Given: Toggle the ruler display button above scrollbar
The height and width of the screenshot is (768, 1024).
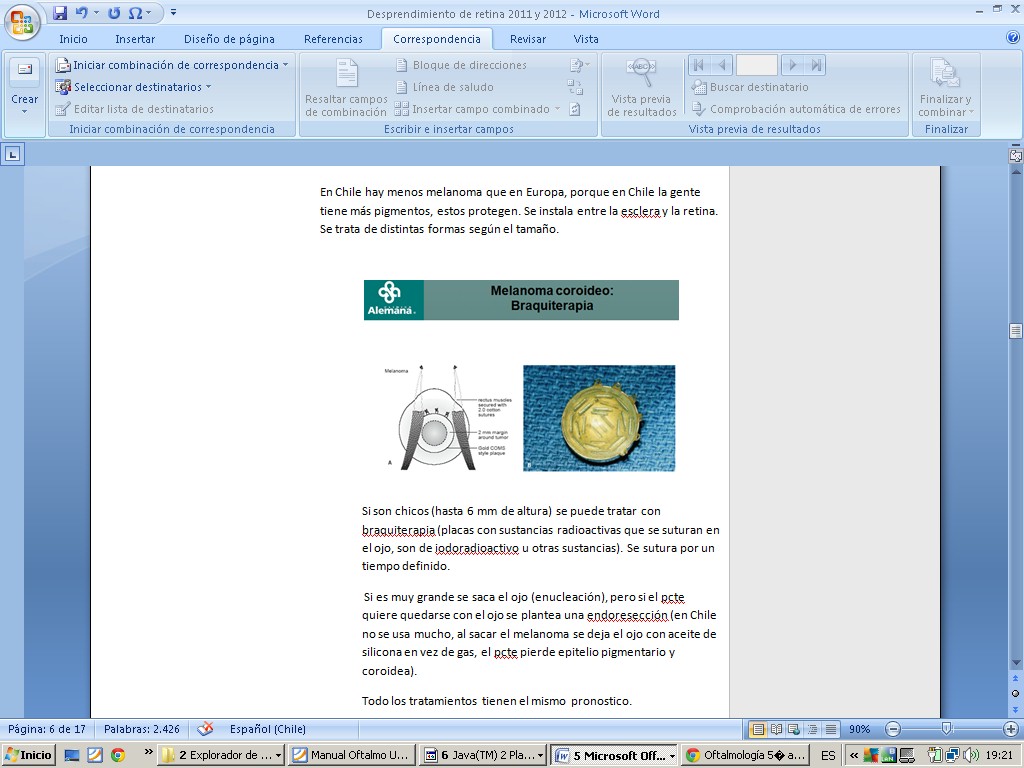Looking at the screenshot, I should [1016, 155].
